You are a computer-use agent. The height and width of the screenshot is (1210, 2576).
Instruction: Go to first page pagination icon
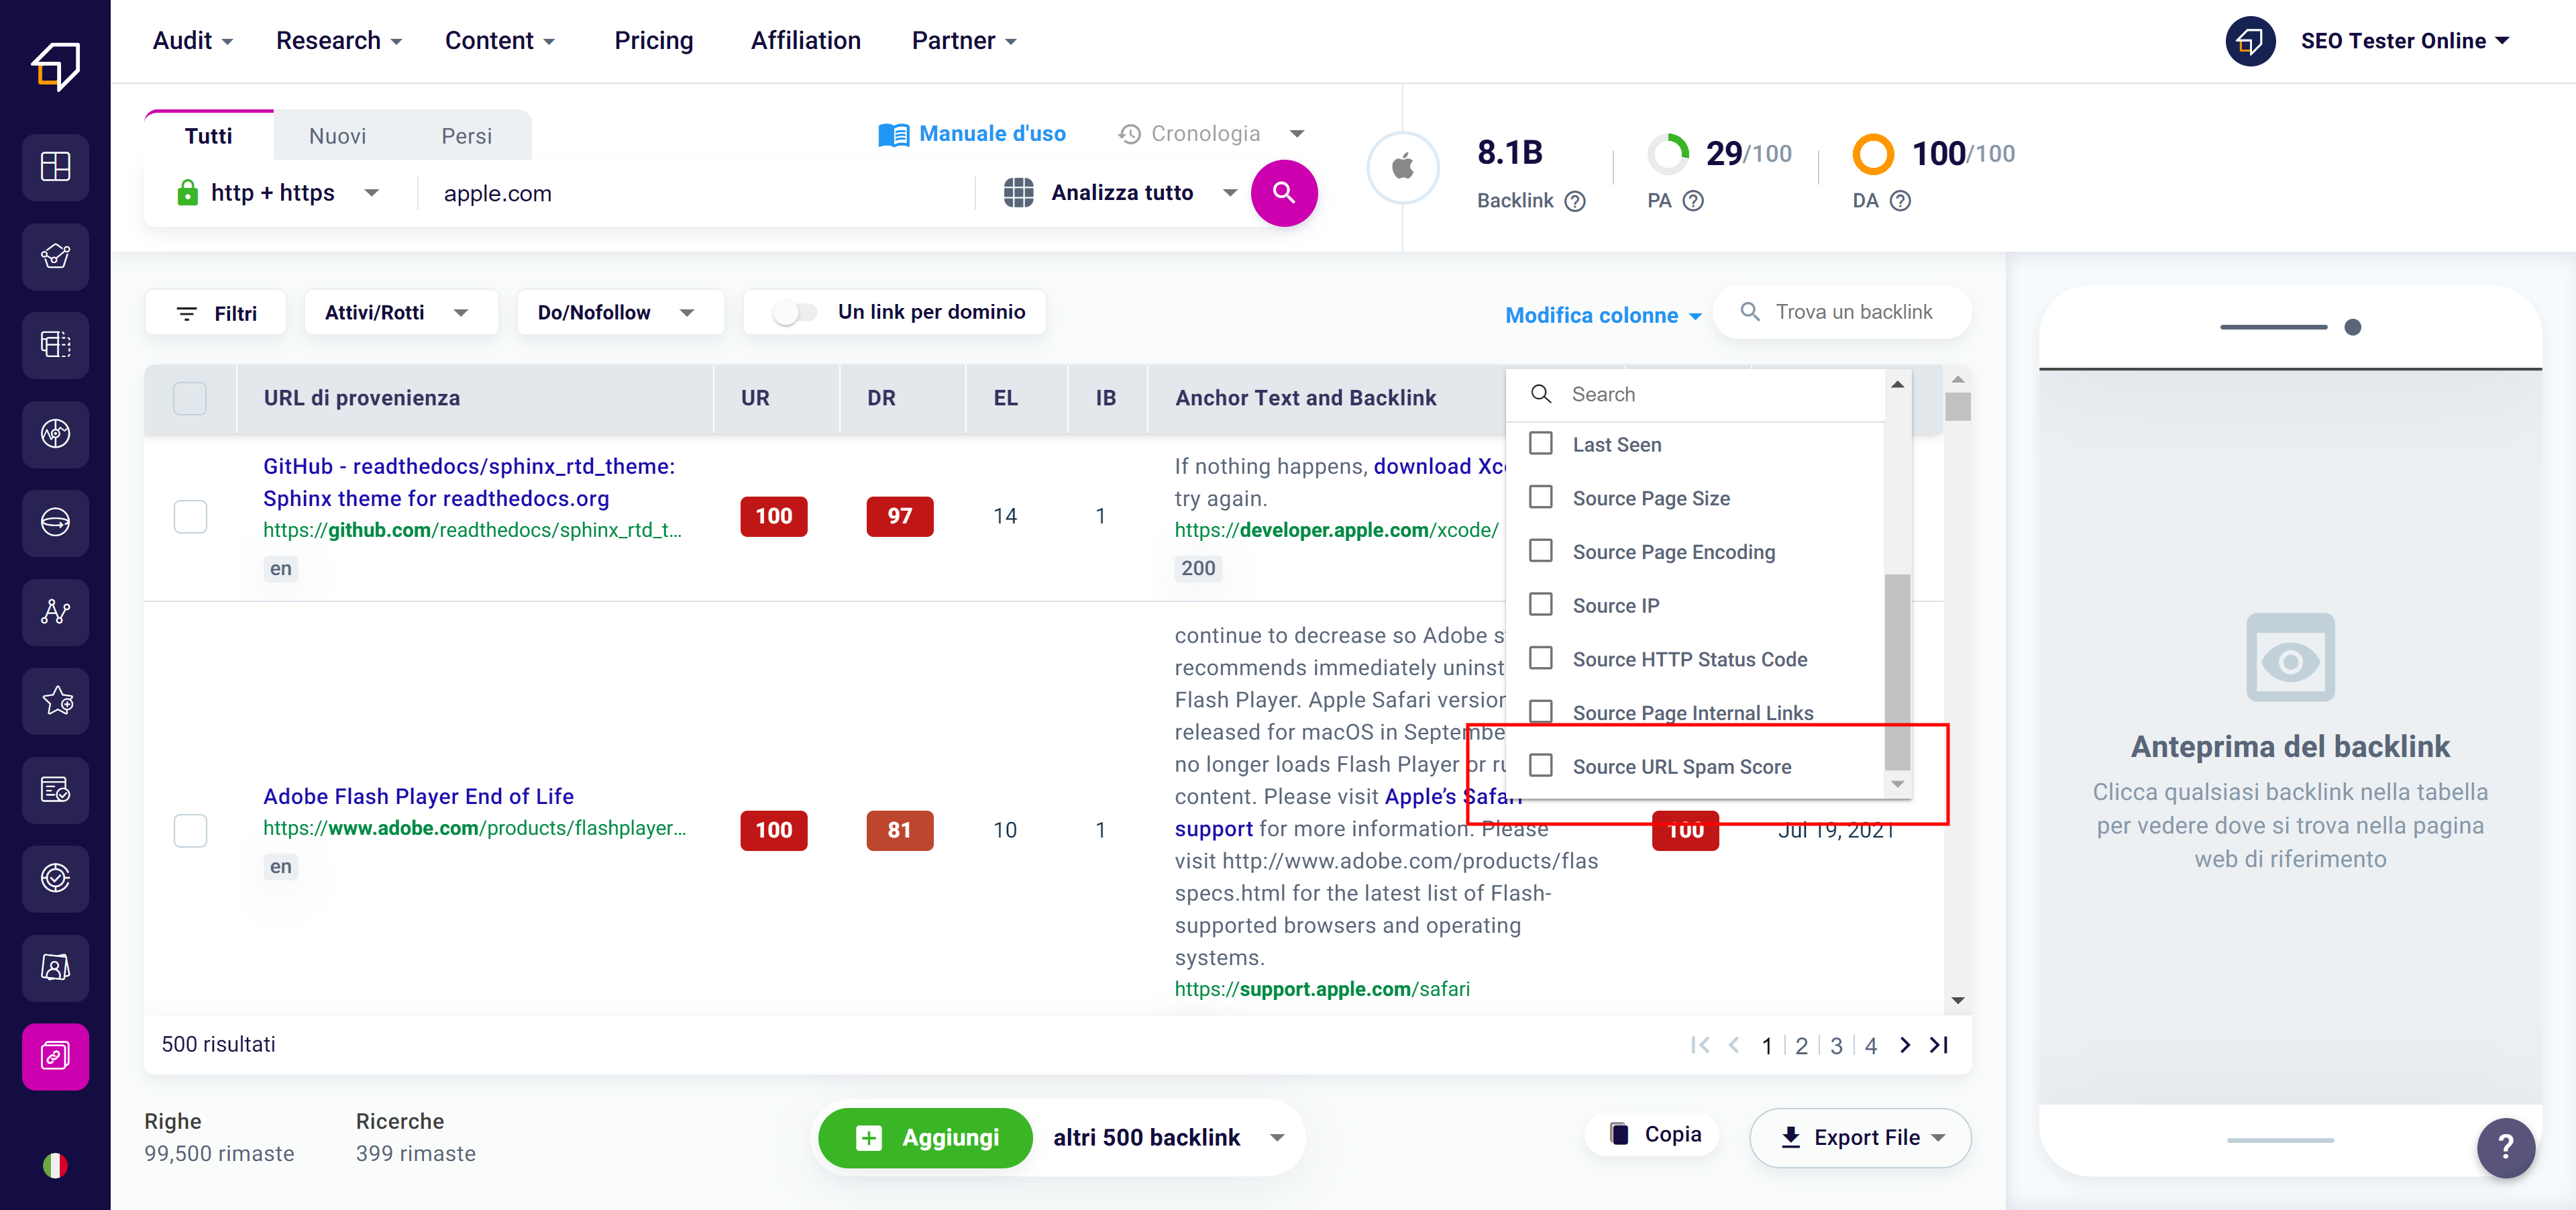(x=1699, y=1045)
